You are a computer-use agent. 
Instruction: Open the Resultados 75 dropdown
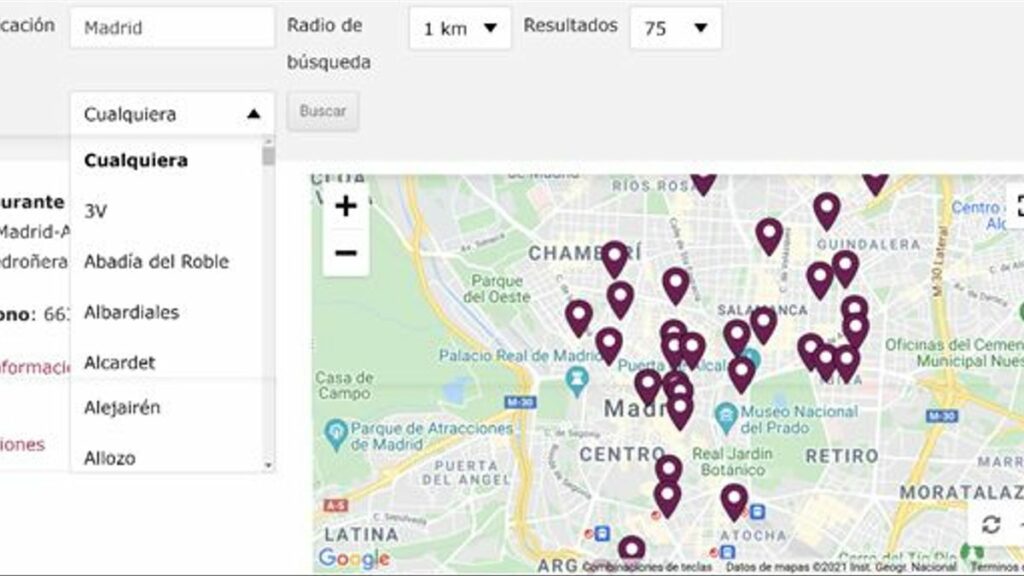point(675,28)
